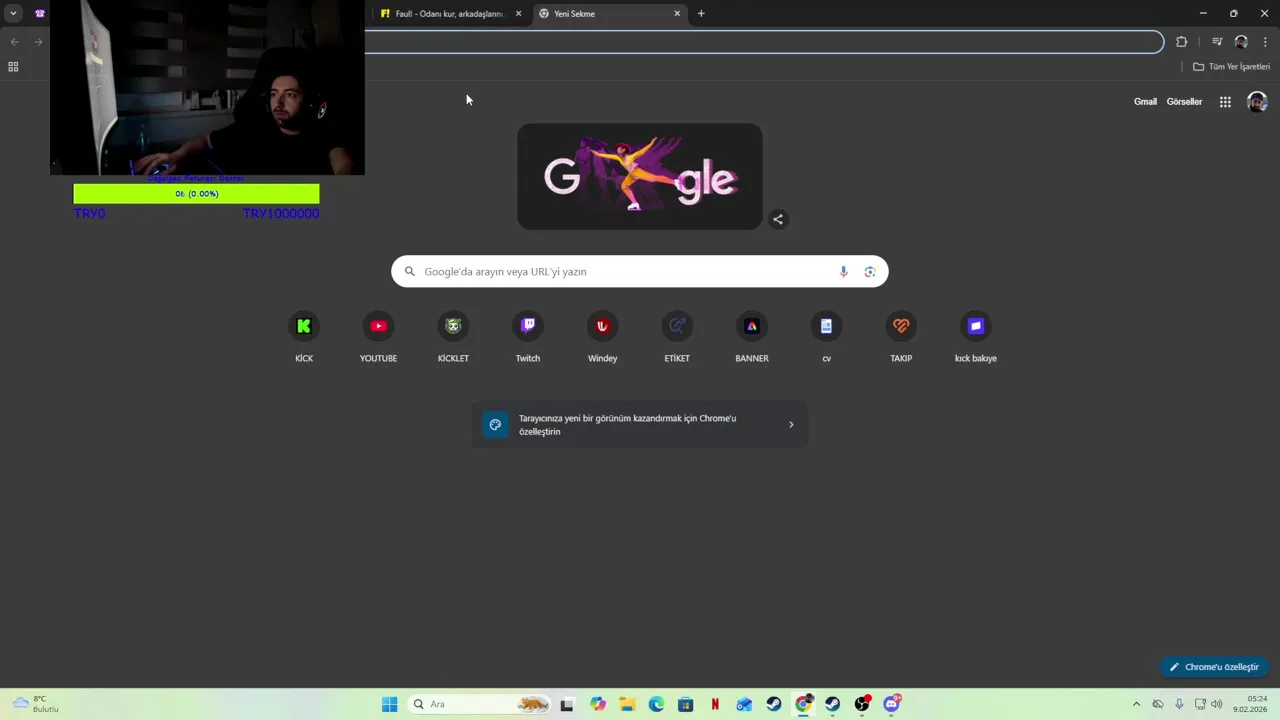Screen dimensions: 1280x720
Task: Open the YOUTUBE shortcut tile
Action: click(378, 337)
